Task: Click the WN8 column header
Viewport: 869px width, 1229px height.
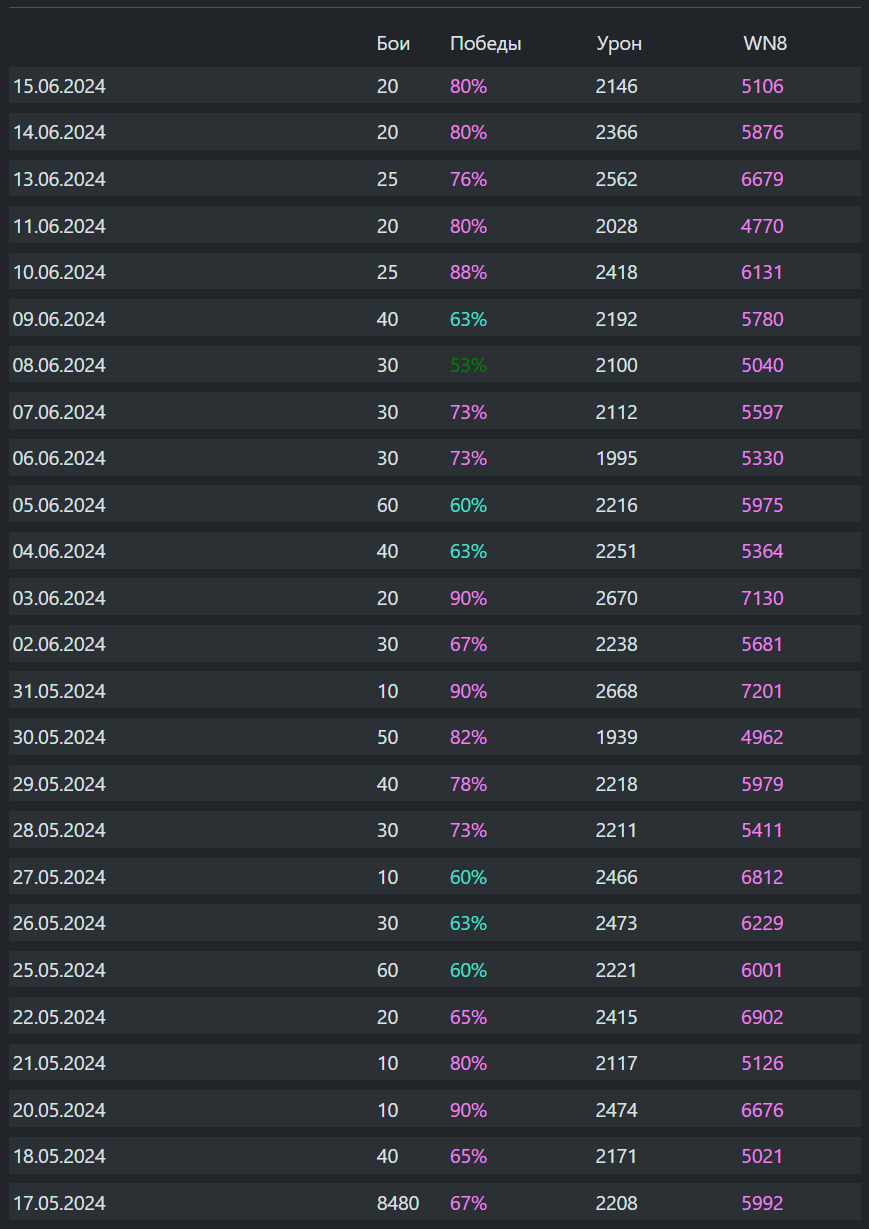Action: [x=765, y=43]
